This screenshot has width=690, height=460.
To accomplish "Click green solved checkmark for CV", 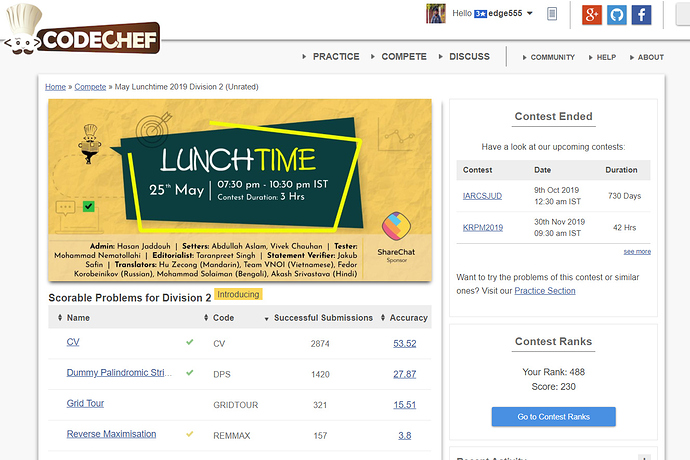I will pos(190,342).
